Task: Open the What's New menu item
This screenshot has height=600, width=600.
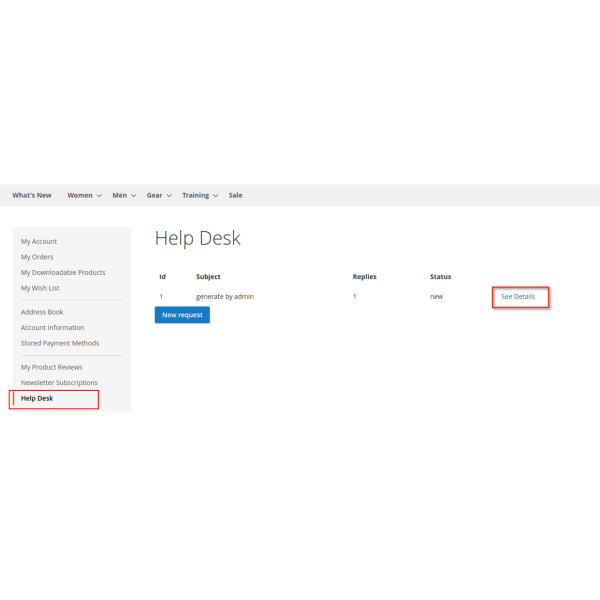Action: pos(32,195)
